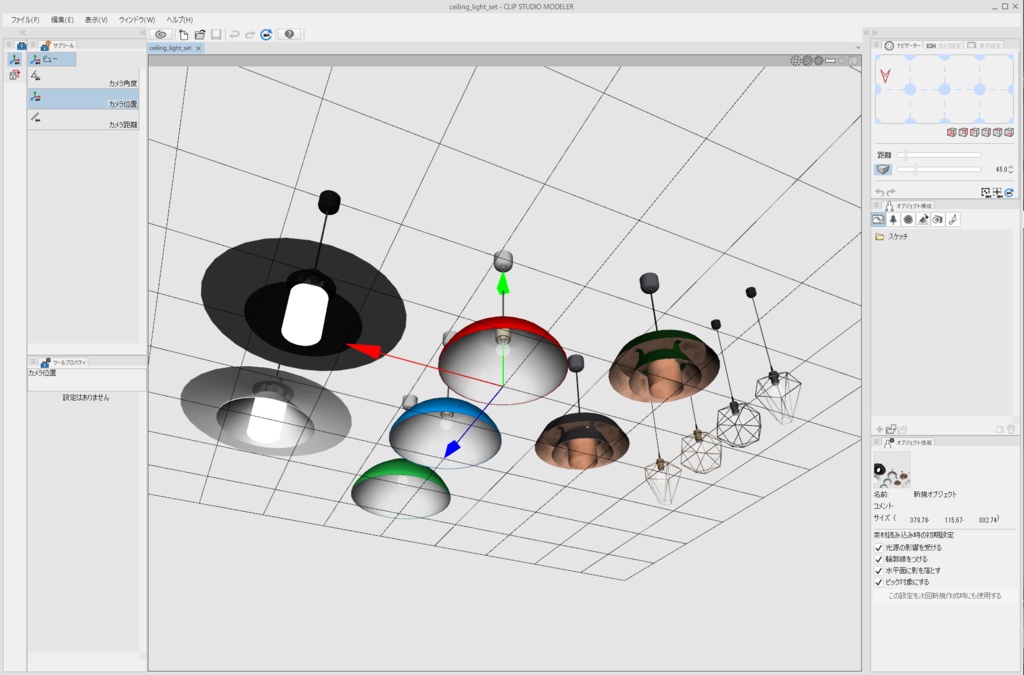The image size is (1024, 675).
Task: Click the Undo arrow icon
Action: [x=235, y=34]
